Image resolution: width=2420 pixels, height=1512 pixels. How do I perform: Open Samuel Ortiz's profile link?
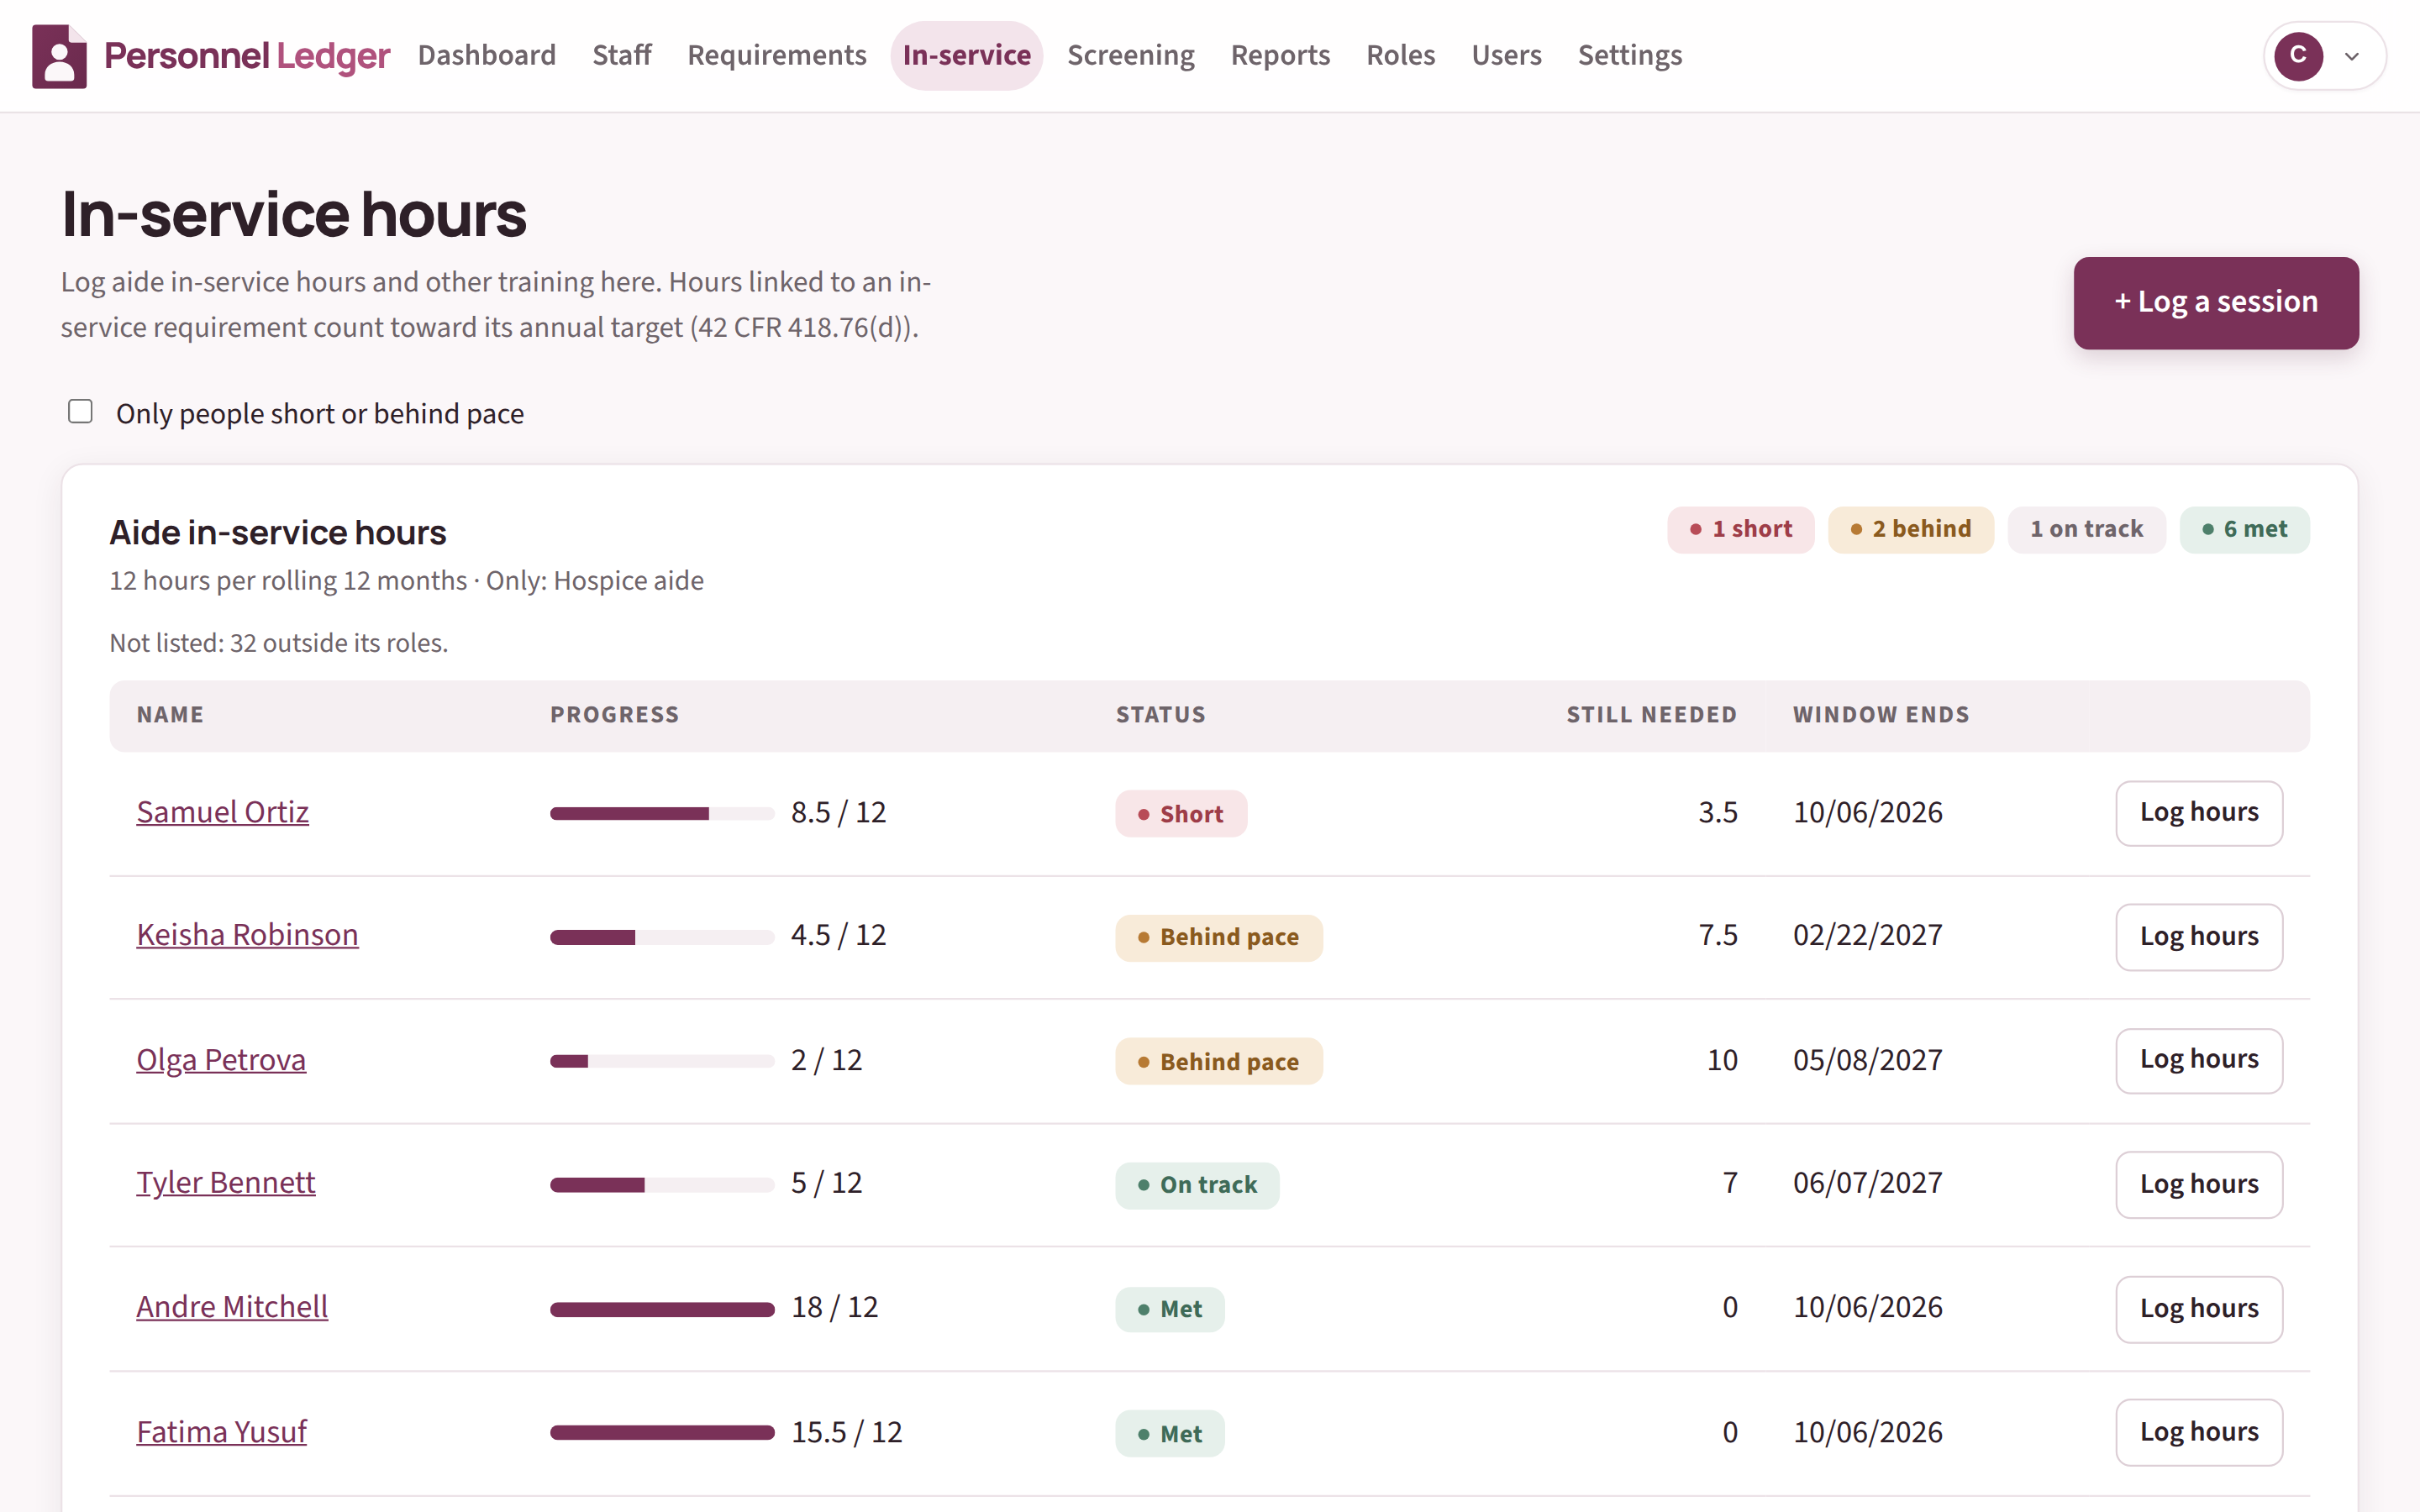(222, 812)
